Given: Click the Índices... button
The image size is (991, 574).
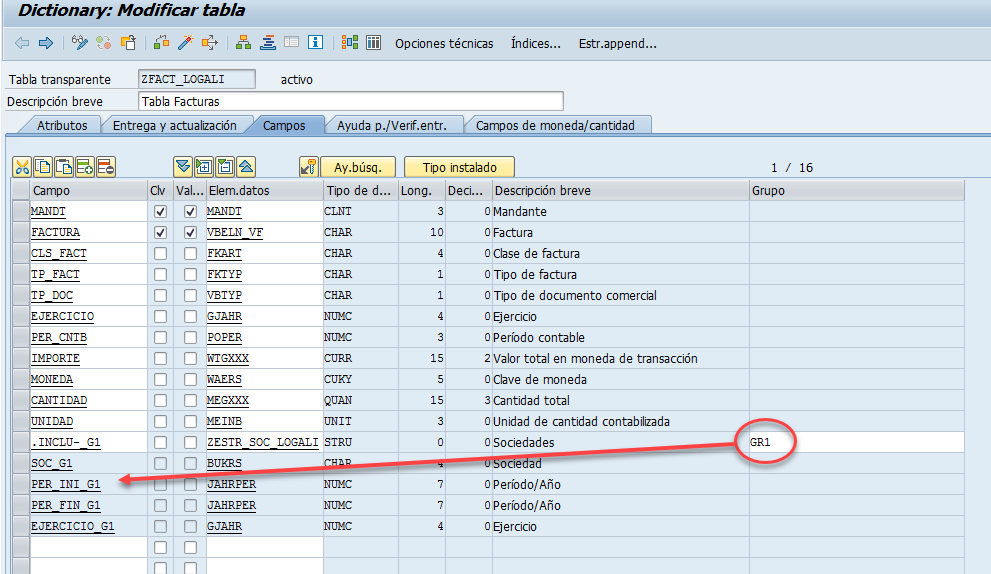Looking at the screenshot, I should coord(535,44).
